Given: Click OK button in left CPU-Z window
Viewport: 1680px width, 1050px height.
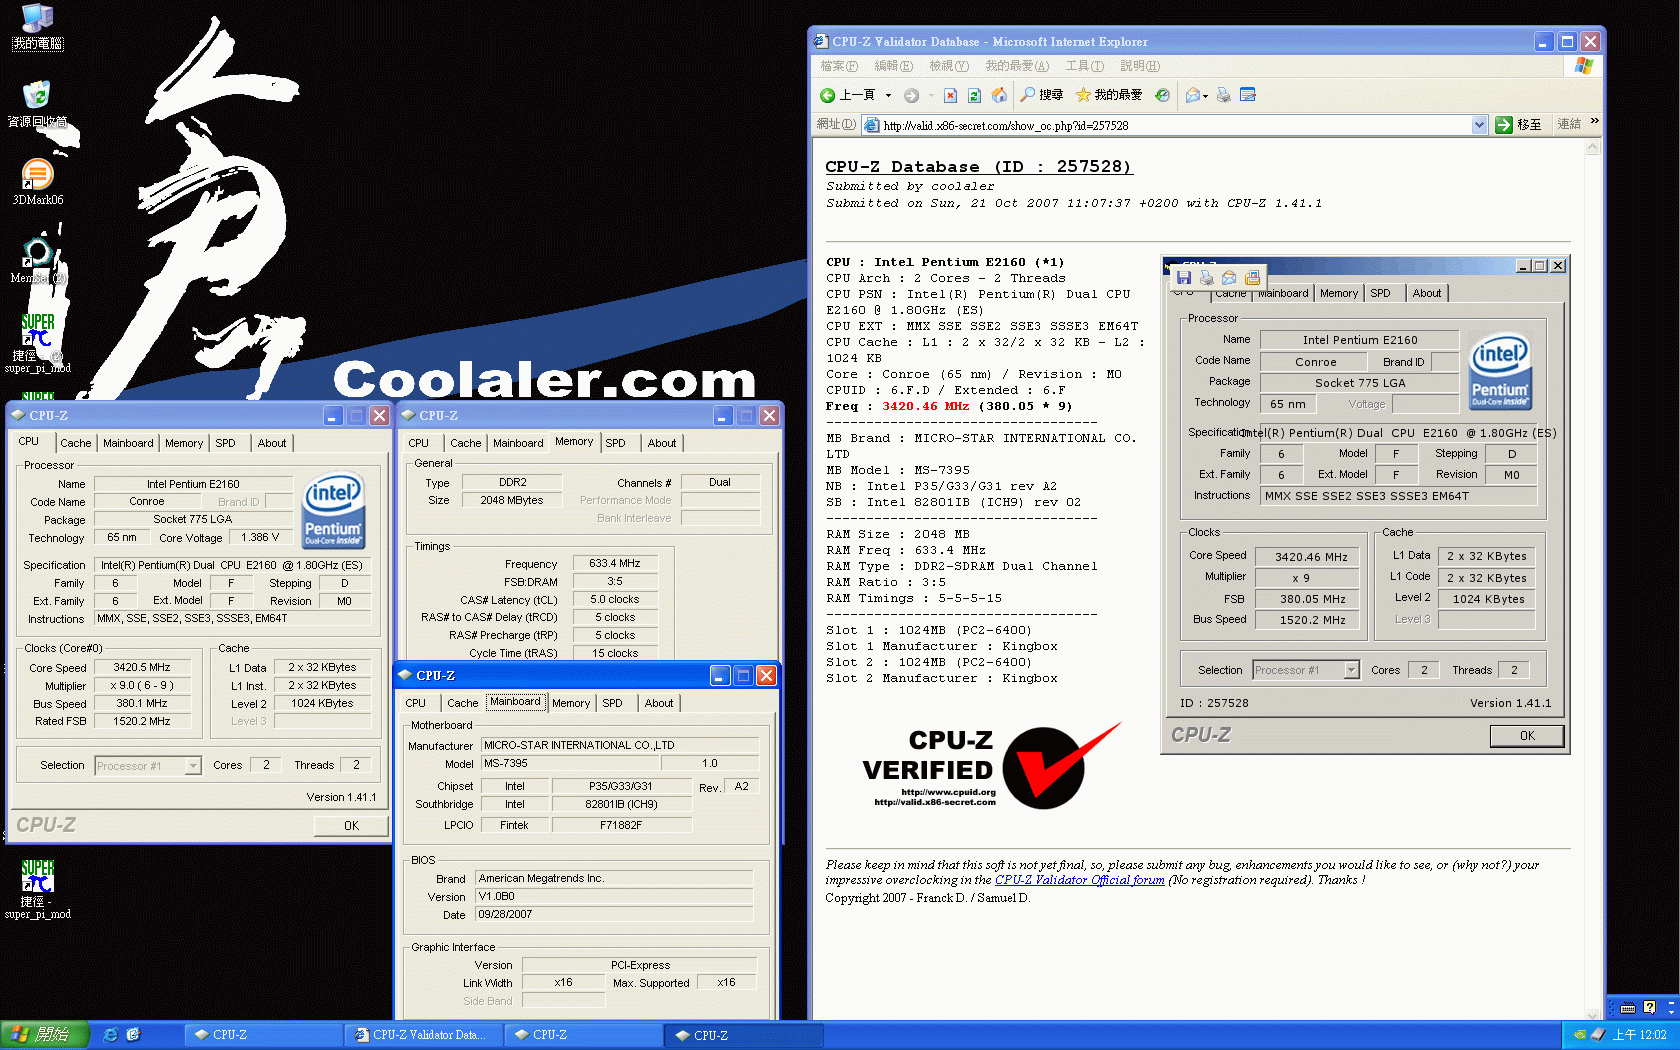Looking at the screenshot, I should tap(351, 825).
